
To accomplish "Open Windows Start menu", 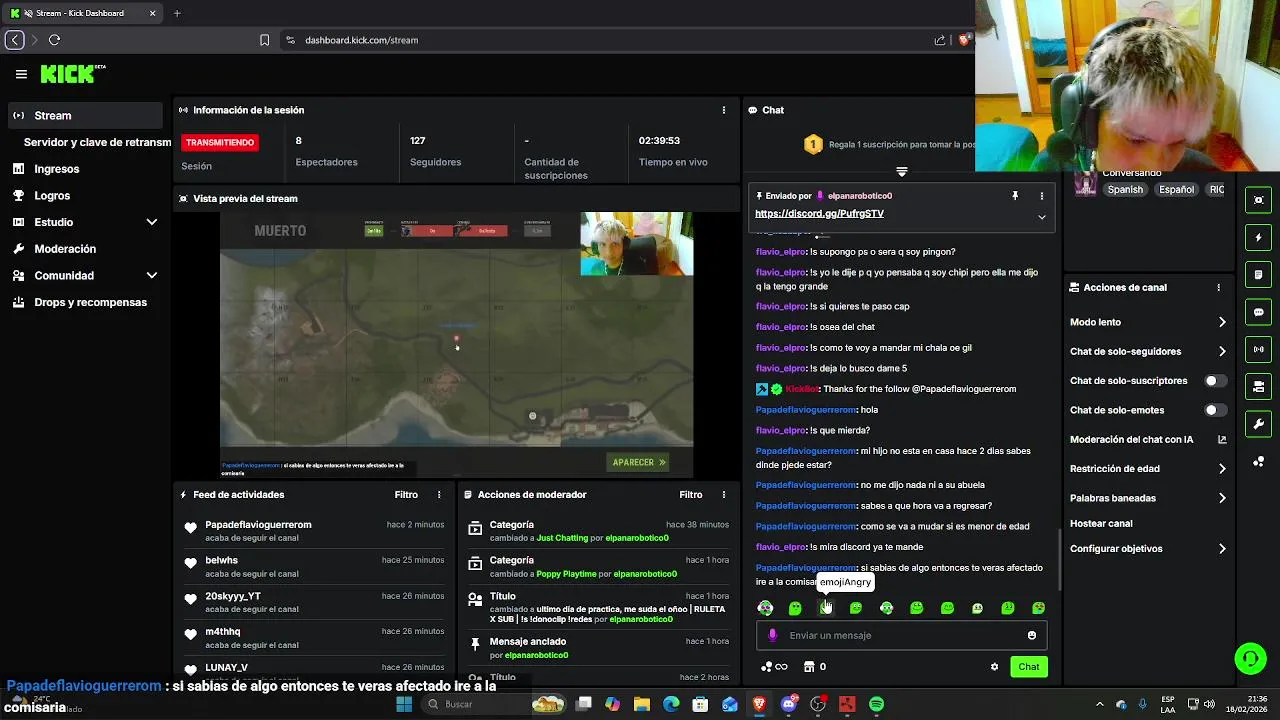I will coord(404,704).
